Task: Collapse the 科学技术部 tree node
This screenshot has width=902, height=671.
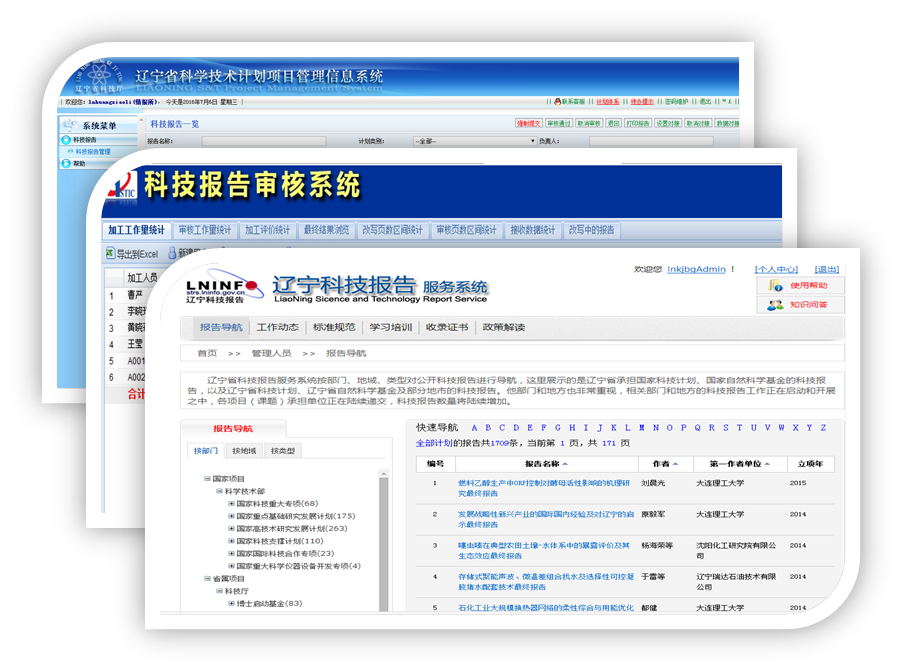Action: pyautogui.click(x=219, y=491)
